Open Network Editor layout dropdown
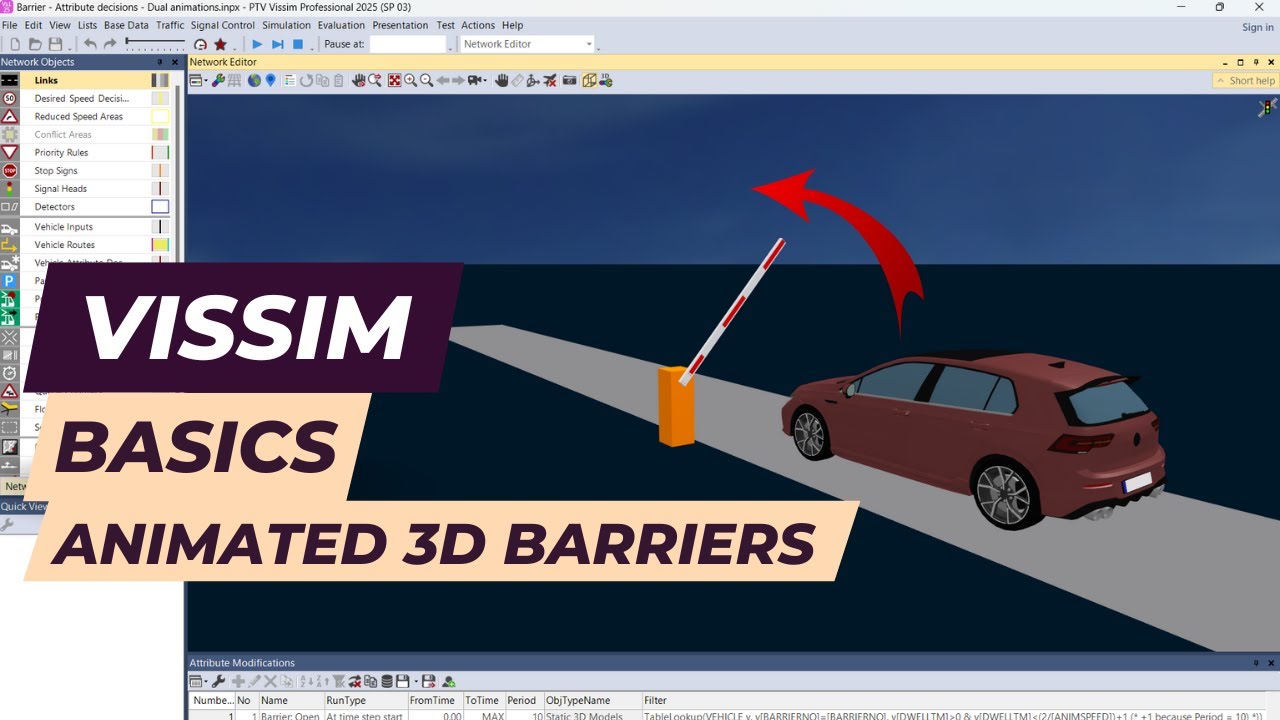 (527, 44)
